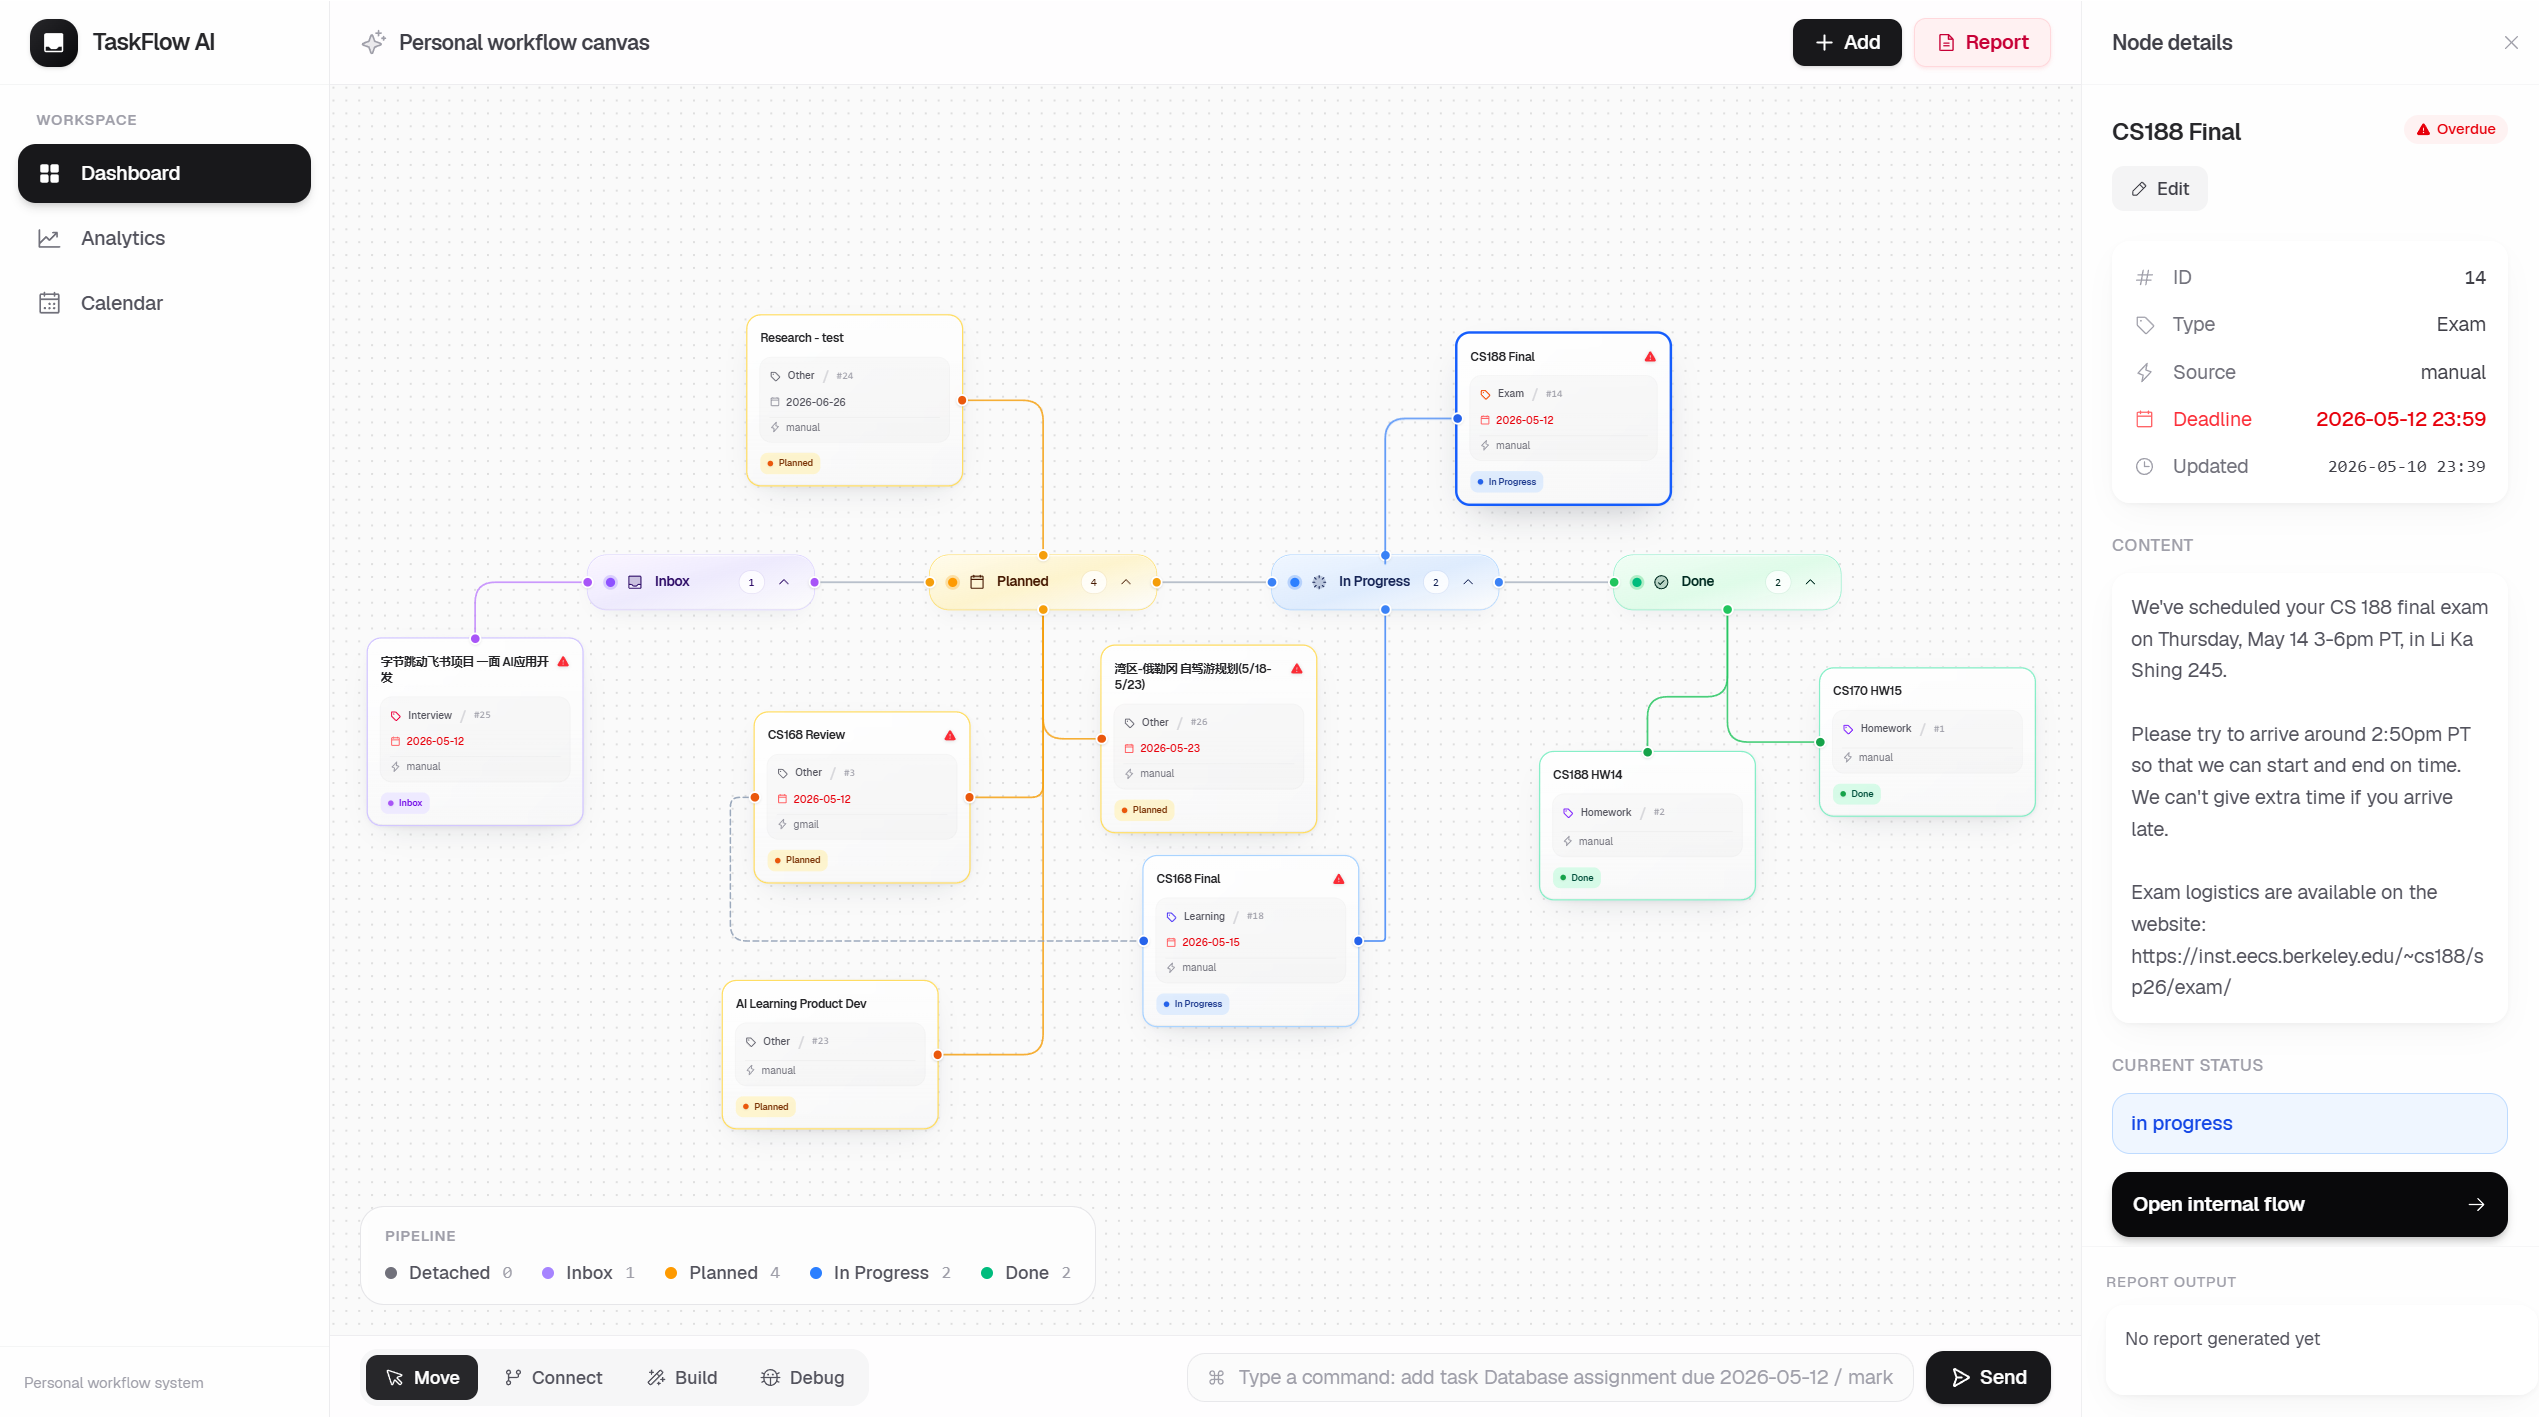This screenshot has height=1417, width=2539.
Task: Select the Debug tool
Action: pyautogui.click(x=802, y=1377)
